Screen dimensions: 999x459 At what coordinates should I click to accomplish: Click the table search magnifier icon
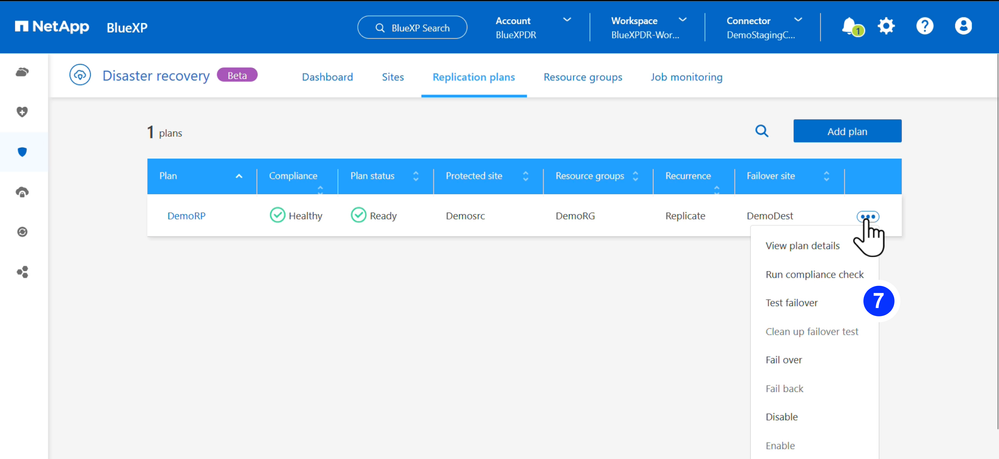[762, 131]
